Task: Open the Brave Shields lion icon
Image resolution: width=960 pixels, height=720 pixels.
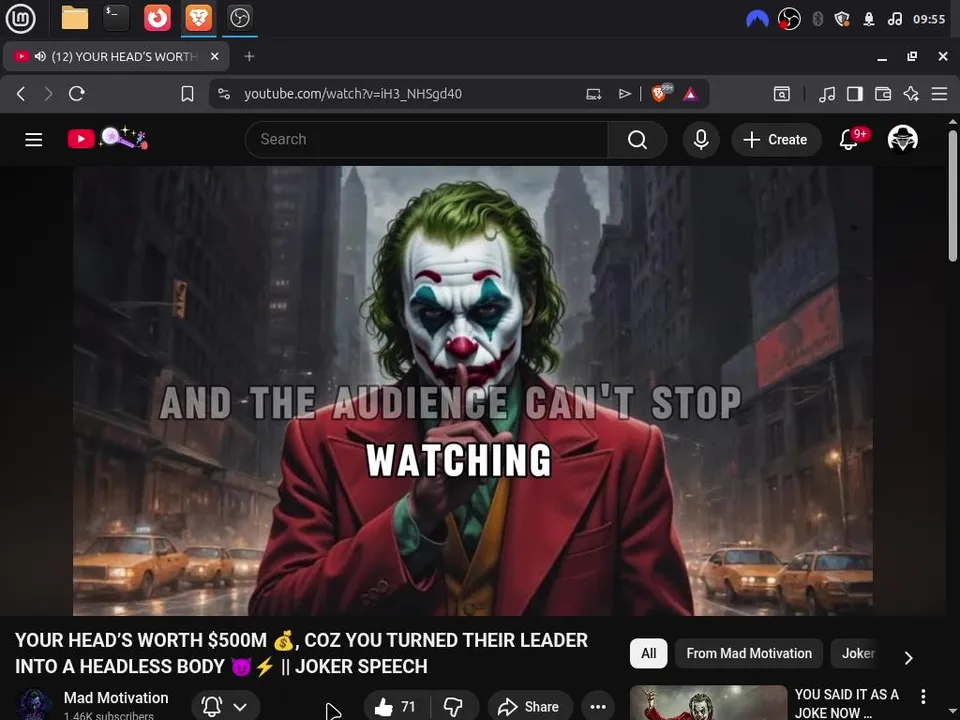Action: point(661,93)
